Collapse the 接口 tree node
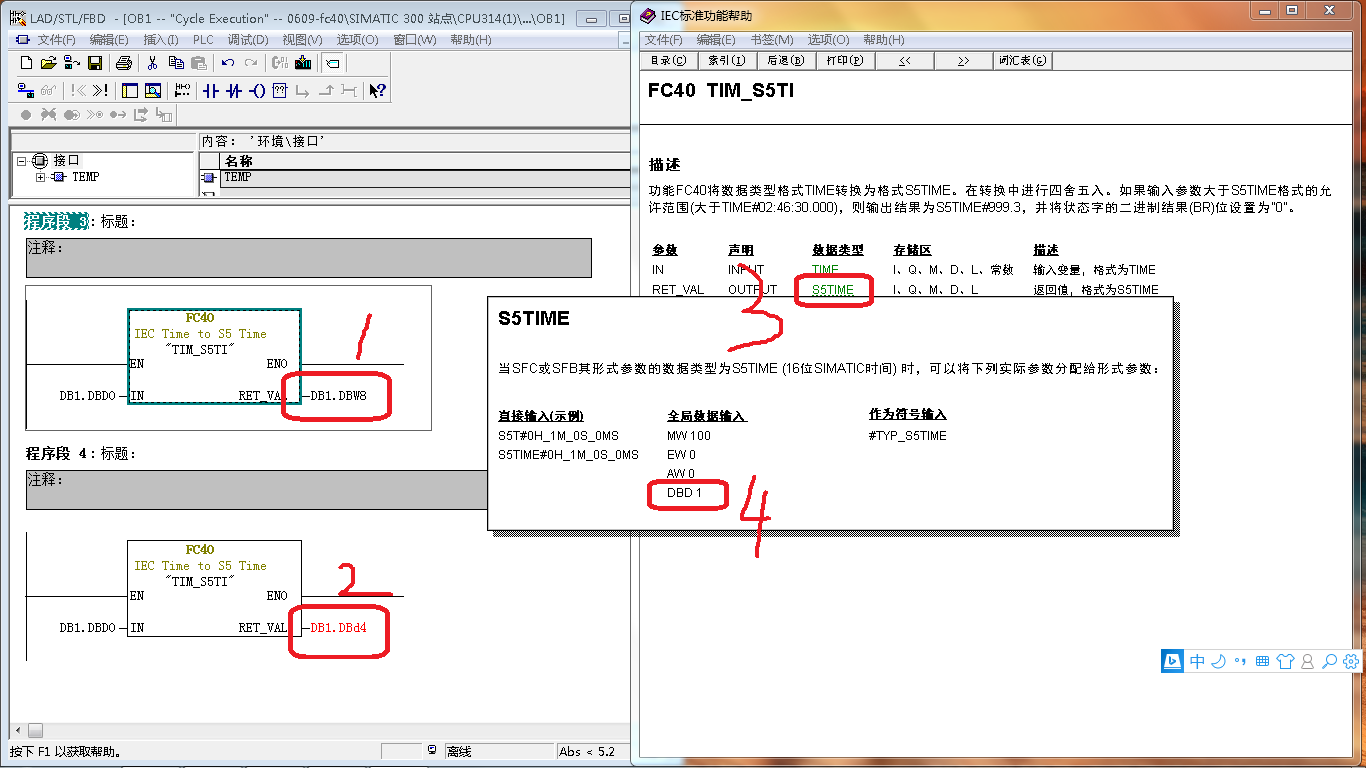The height and width of the screenshot is (768, 1366). pyautogui.click(x=23, y=160)
